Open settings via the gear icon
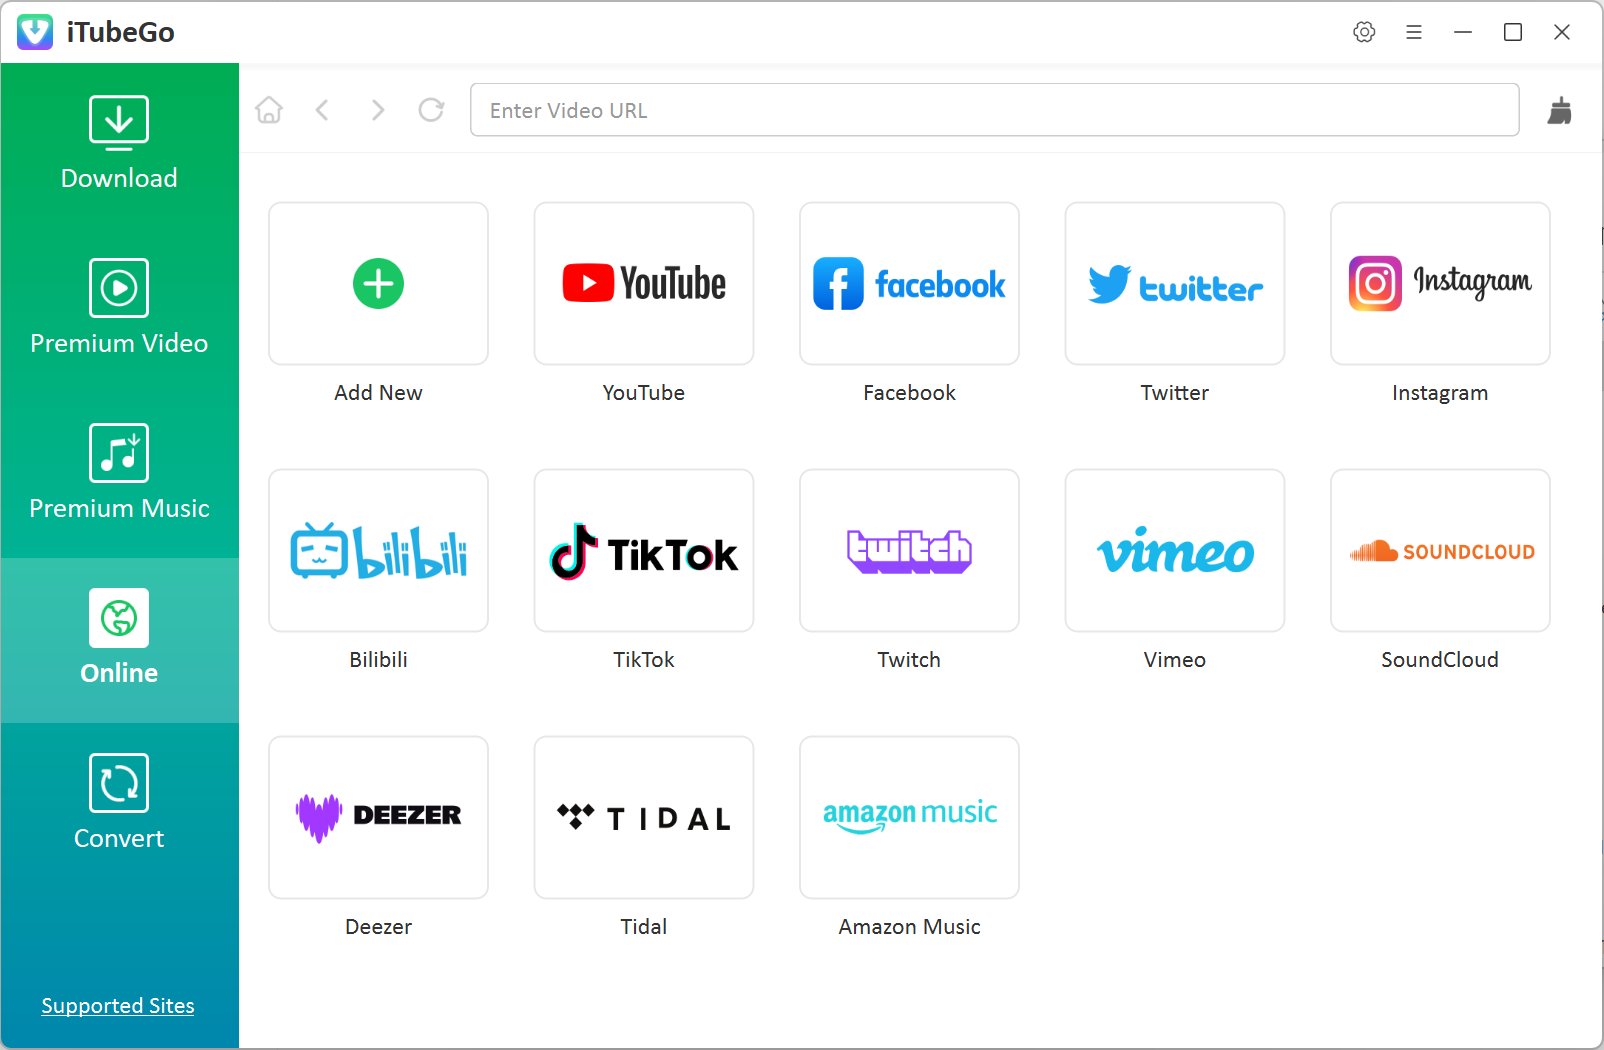Viewport: 1604px width, 1050px height. tap(1364, 32)
